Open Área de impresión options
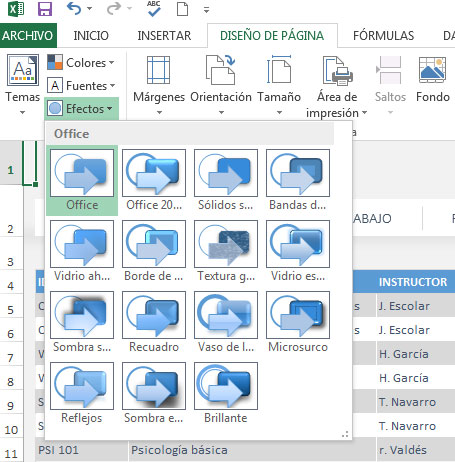This screenshot has height=462, width=455. [x=337, y=87]
